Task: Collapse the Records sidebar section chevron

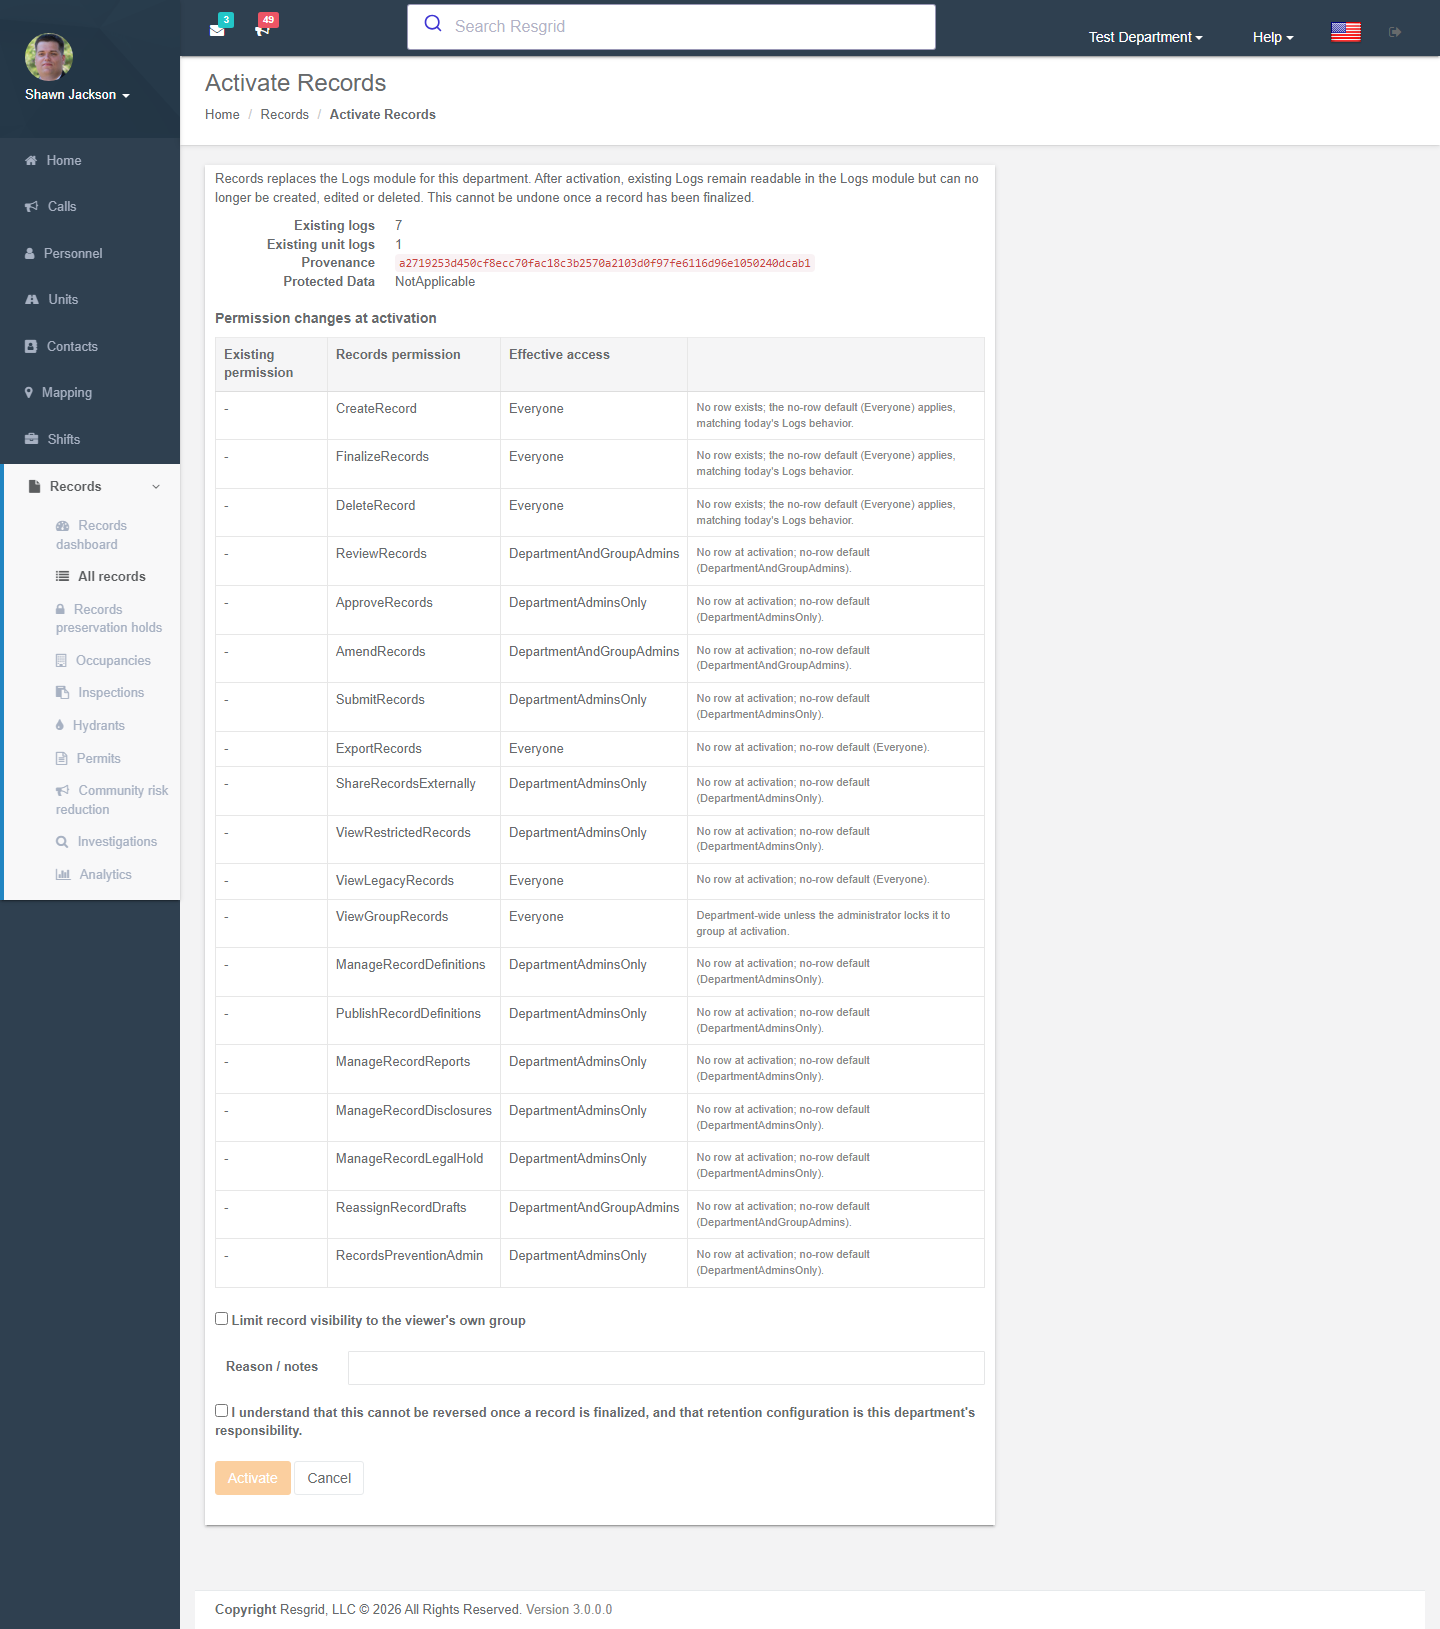Action: tap(156, 487)
